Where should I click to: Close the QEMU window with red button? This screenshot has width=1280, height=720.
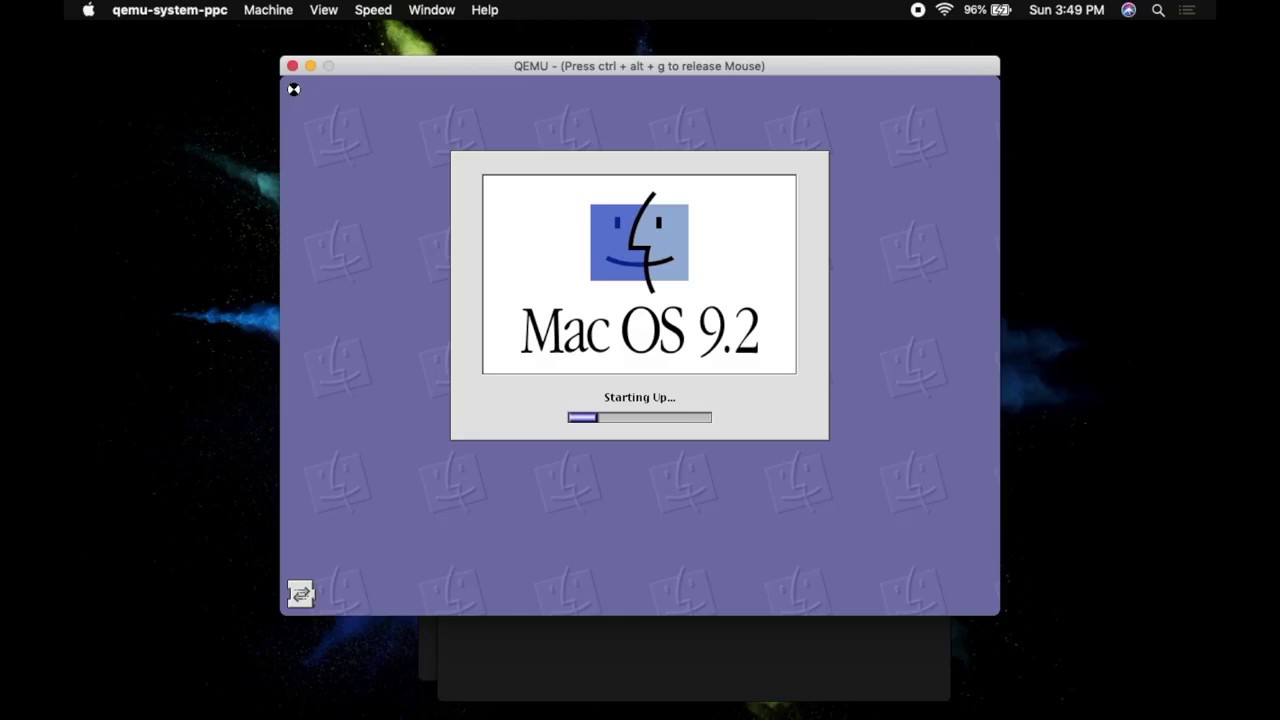pyautogui.click(x=292, y=66)
